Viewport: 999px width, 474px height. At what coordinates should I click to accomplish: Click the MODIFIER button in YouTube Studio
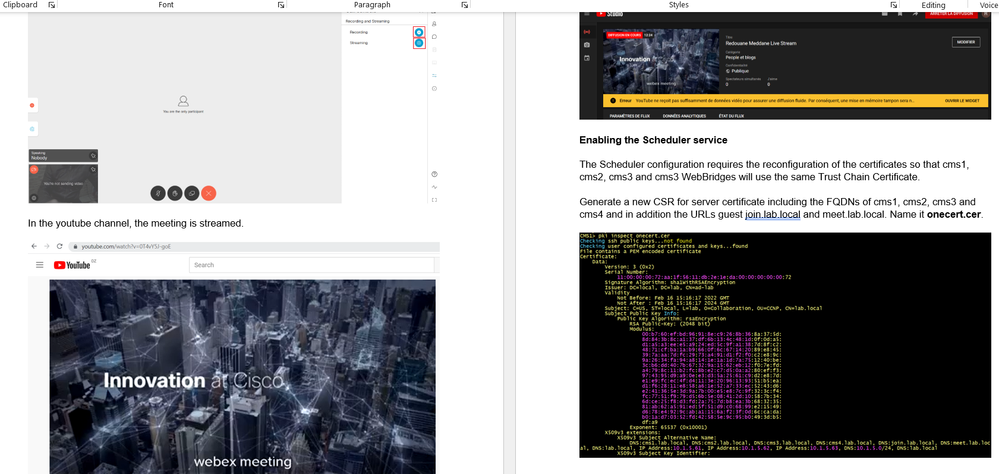click(966, 42)
